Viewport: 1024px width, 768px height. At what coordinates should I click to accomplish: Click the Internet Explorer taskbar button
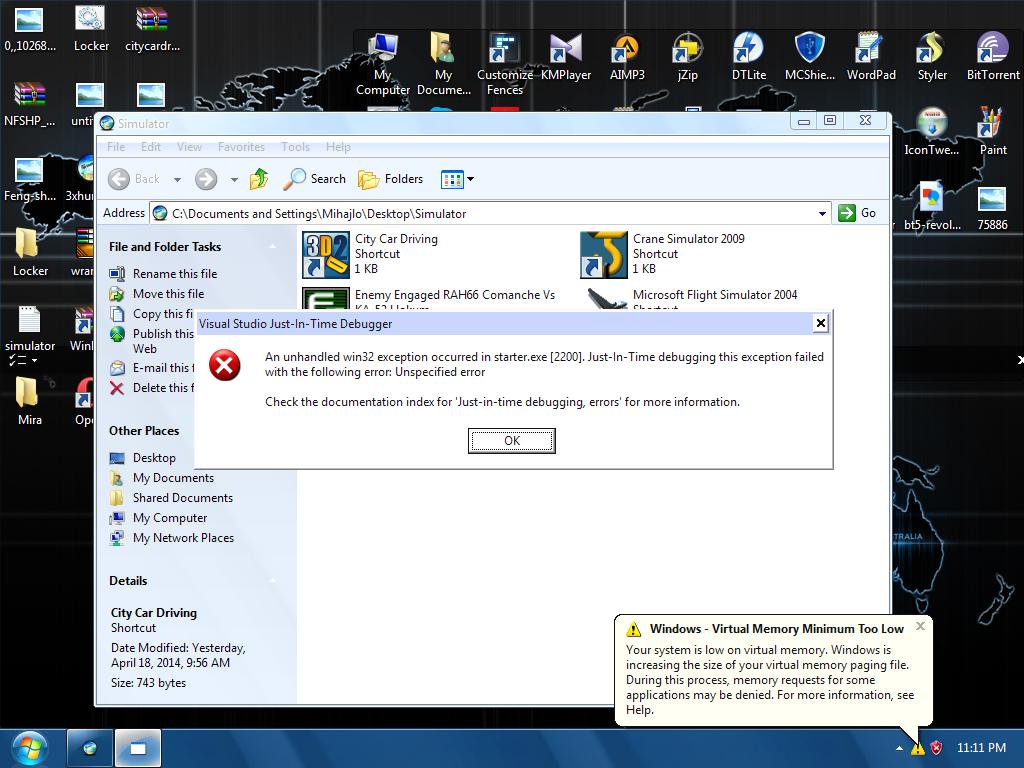pyautogui.click(x=90, y=748)
